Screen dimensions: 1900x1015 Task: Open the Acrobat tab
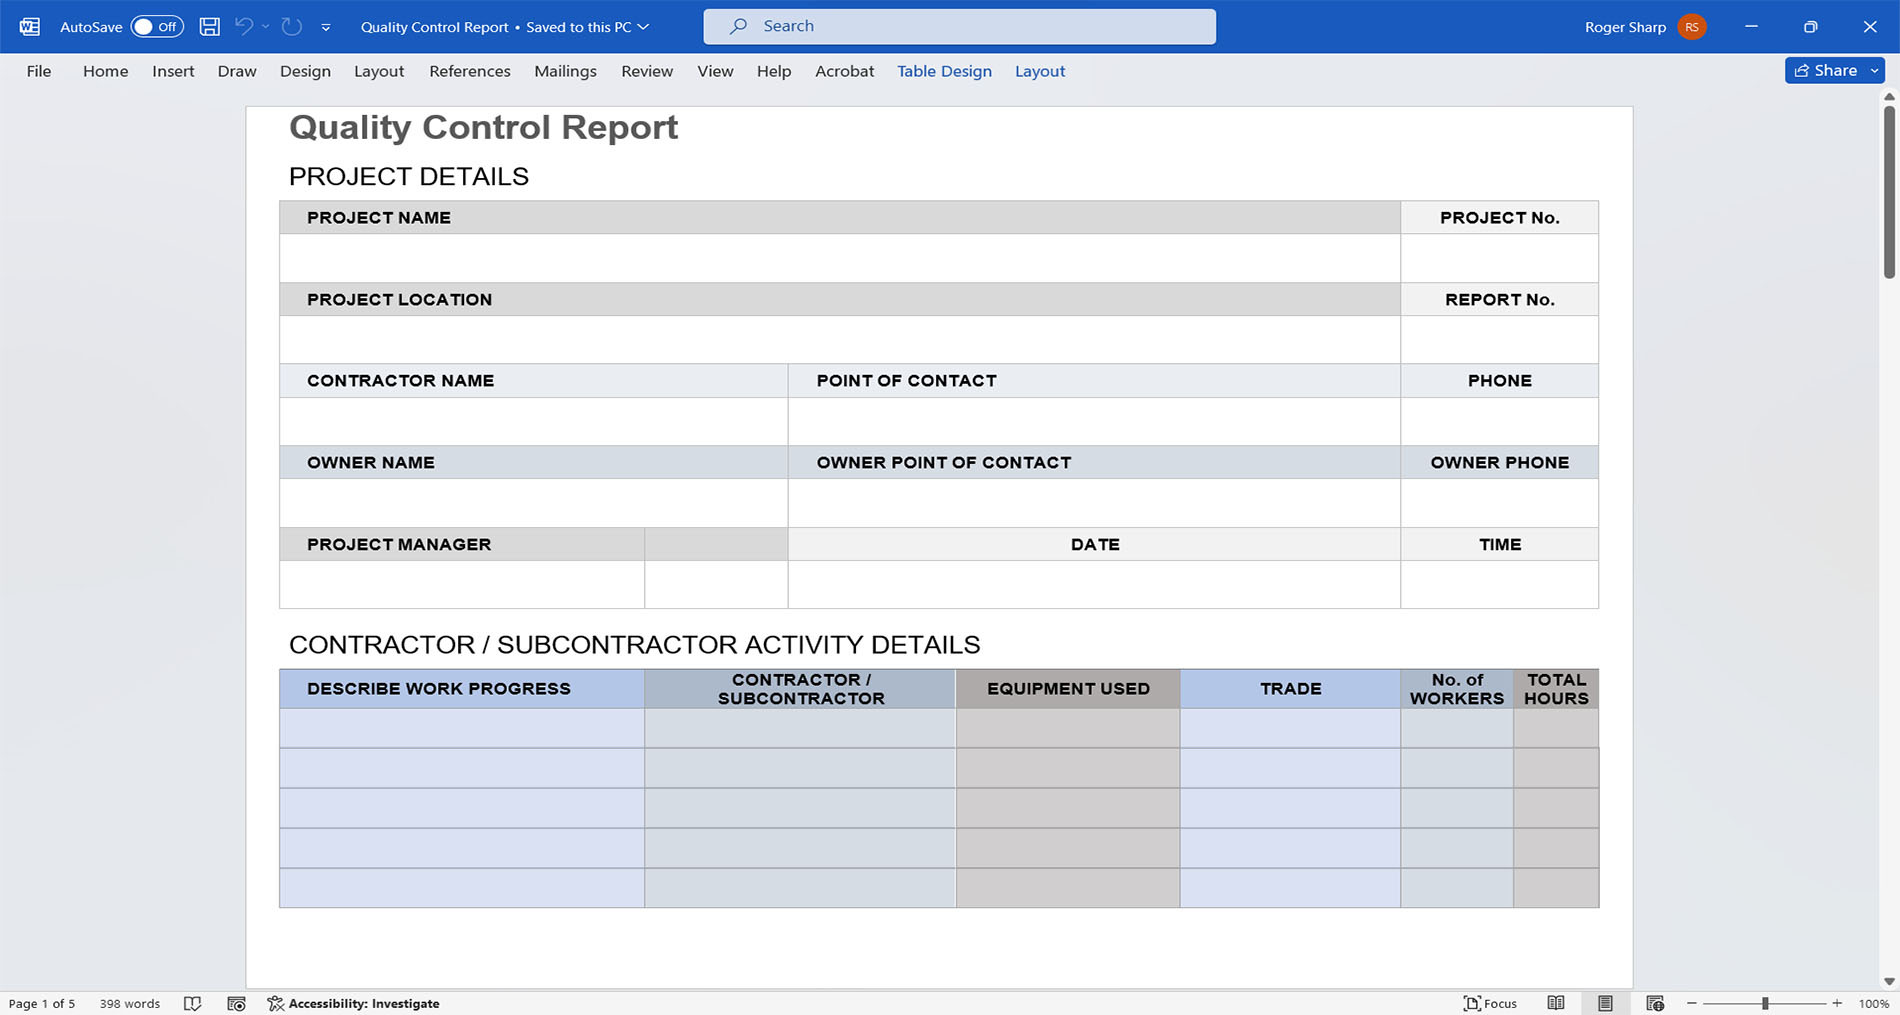(x=844, y=71)
